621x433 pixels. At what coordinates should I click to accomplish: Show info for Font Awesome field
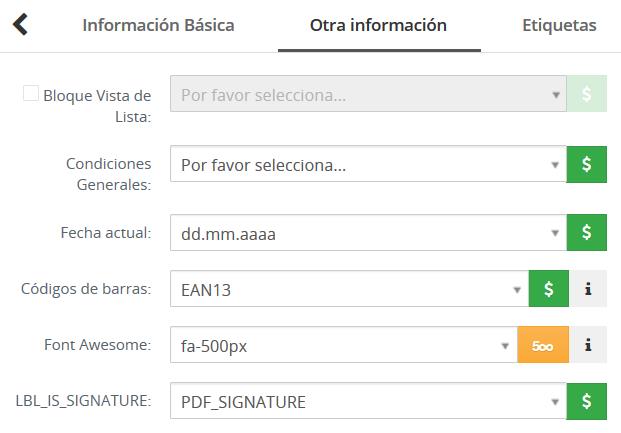tap(588, 345)
